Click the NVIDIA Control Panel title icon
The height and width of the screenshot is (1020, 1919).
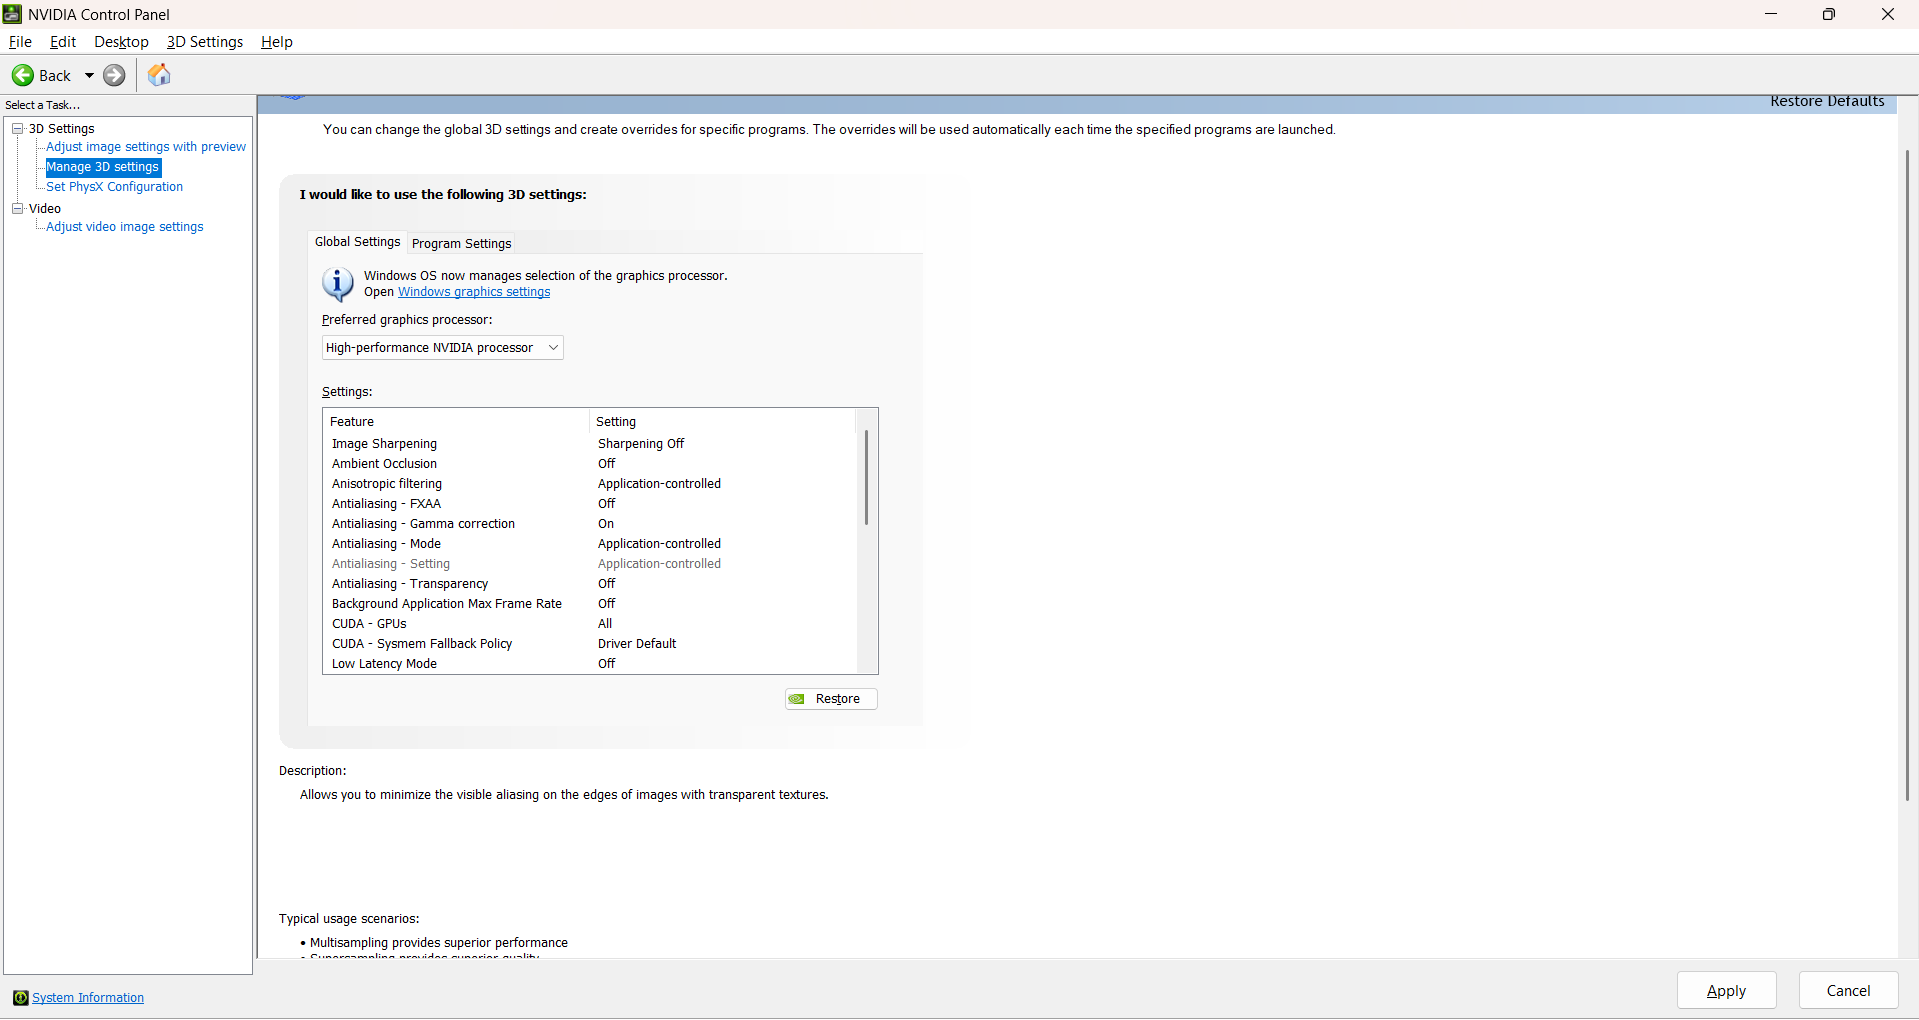[x=12, y=14]
